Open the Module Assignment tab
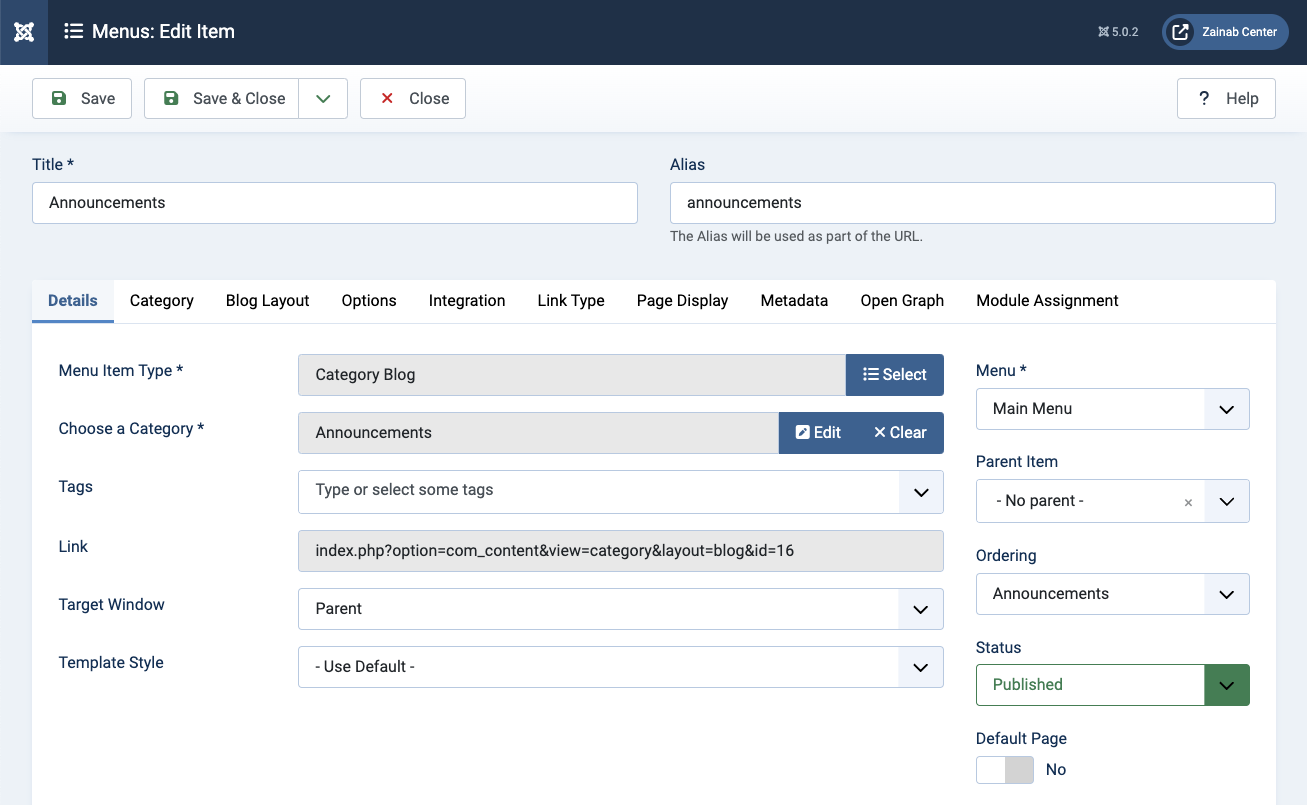The image size is (1307, 805). (1047, 300)
